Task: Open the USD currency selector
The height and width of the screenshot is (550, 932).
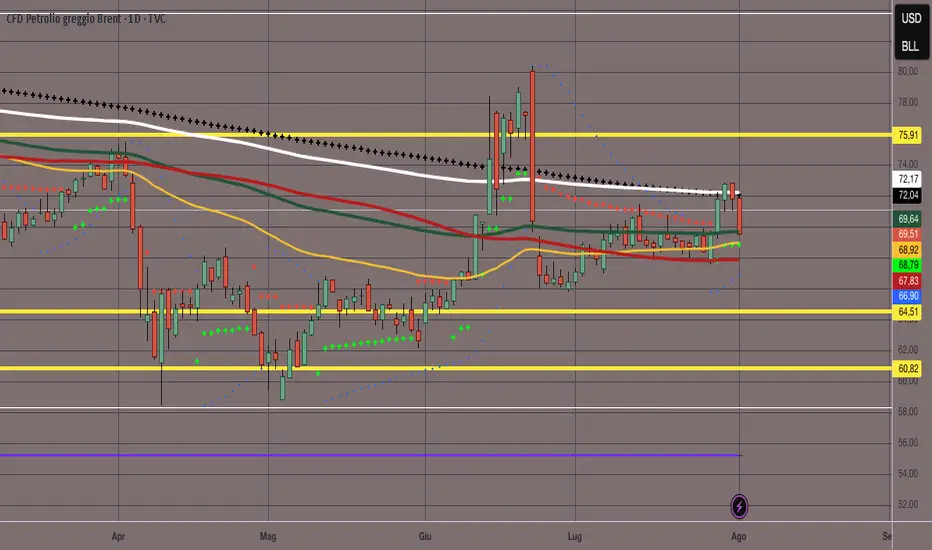Action: 911,18
